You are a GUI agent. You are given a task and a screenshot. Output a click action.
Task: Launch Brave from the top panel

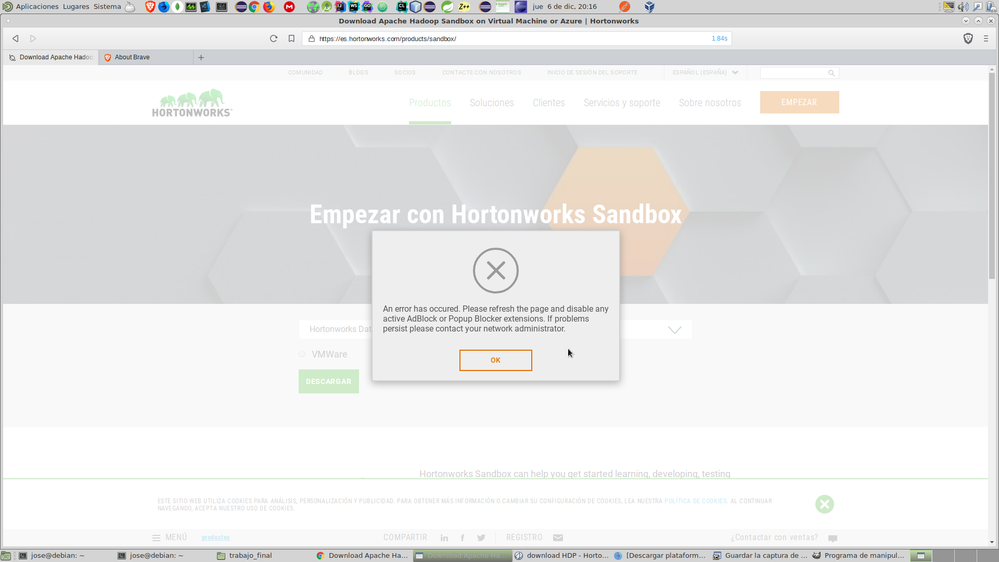150,7
